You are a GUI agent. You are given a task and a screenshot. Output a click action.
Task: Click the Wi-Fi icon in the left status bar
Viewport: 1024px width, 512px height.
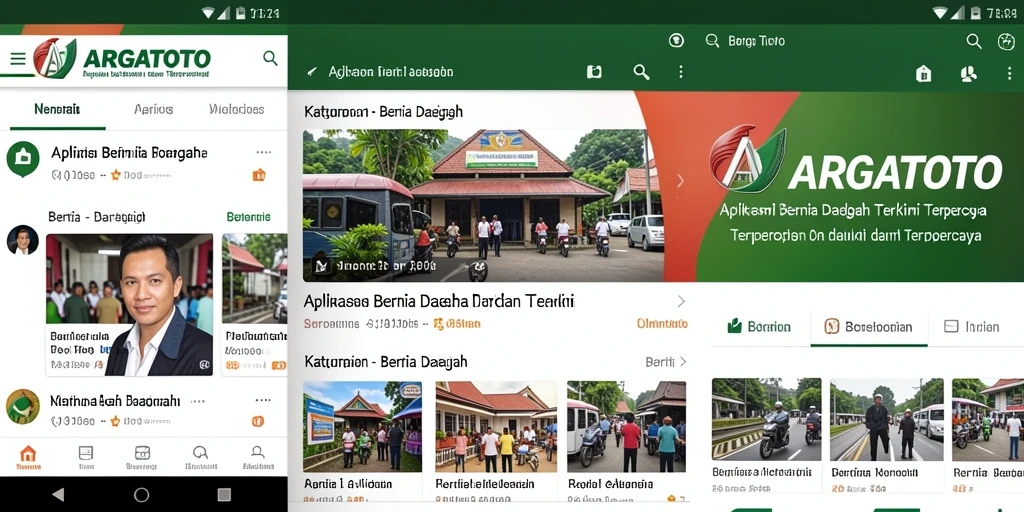pyautogui.click(x=208, y=12)
